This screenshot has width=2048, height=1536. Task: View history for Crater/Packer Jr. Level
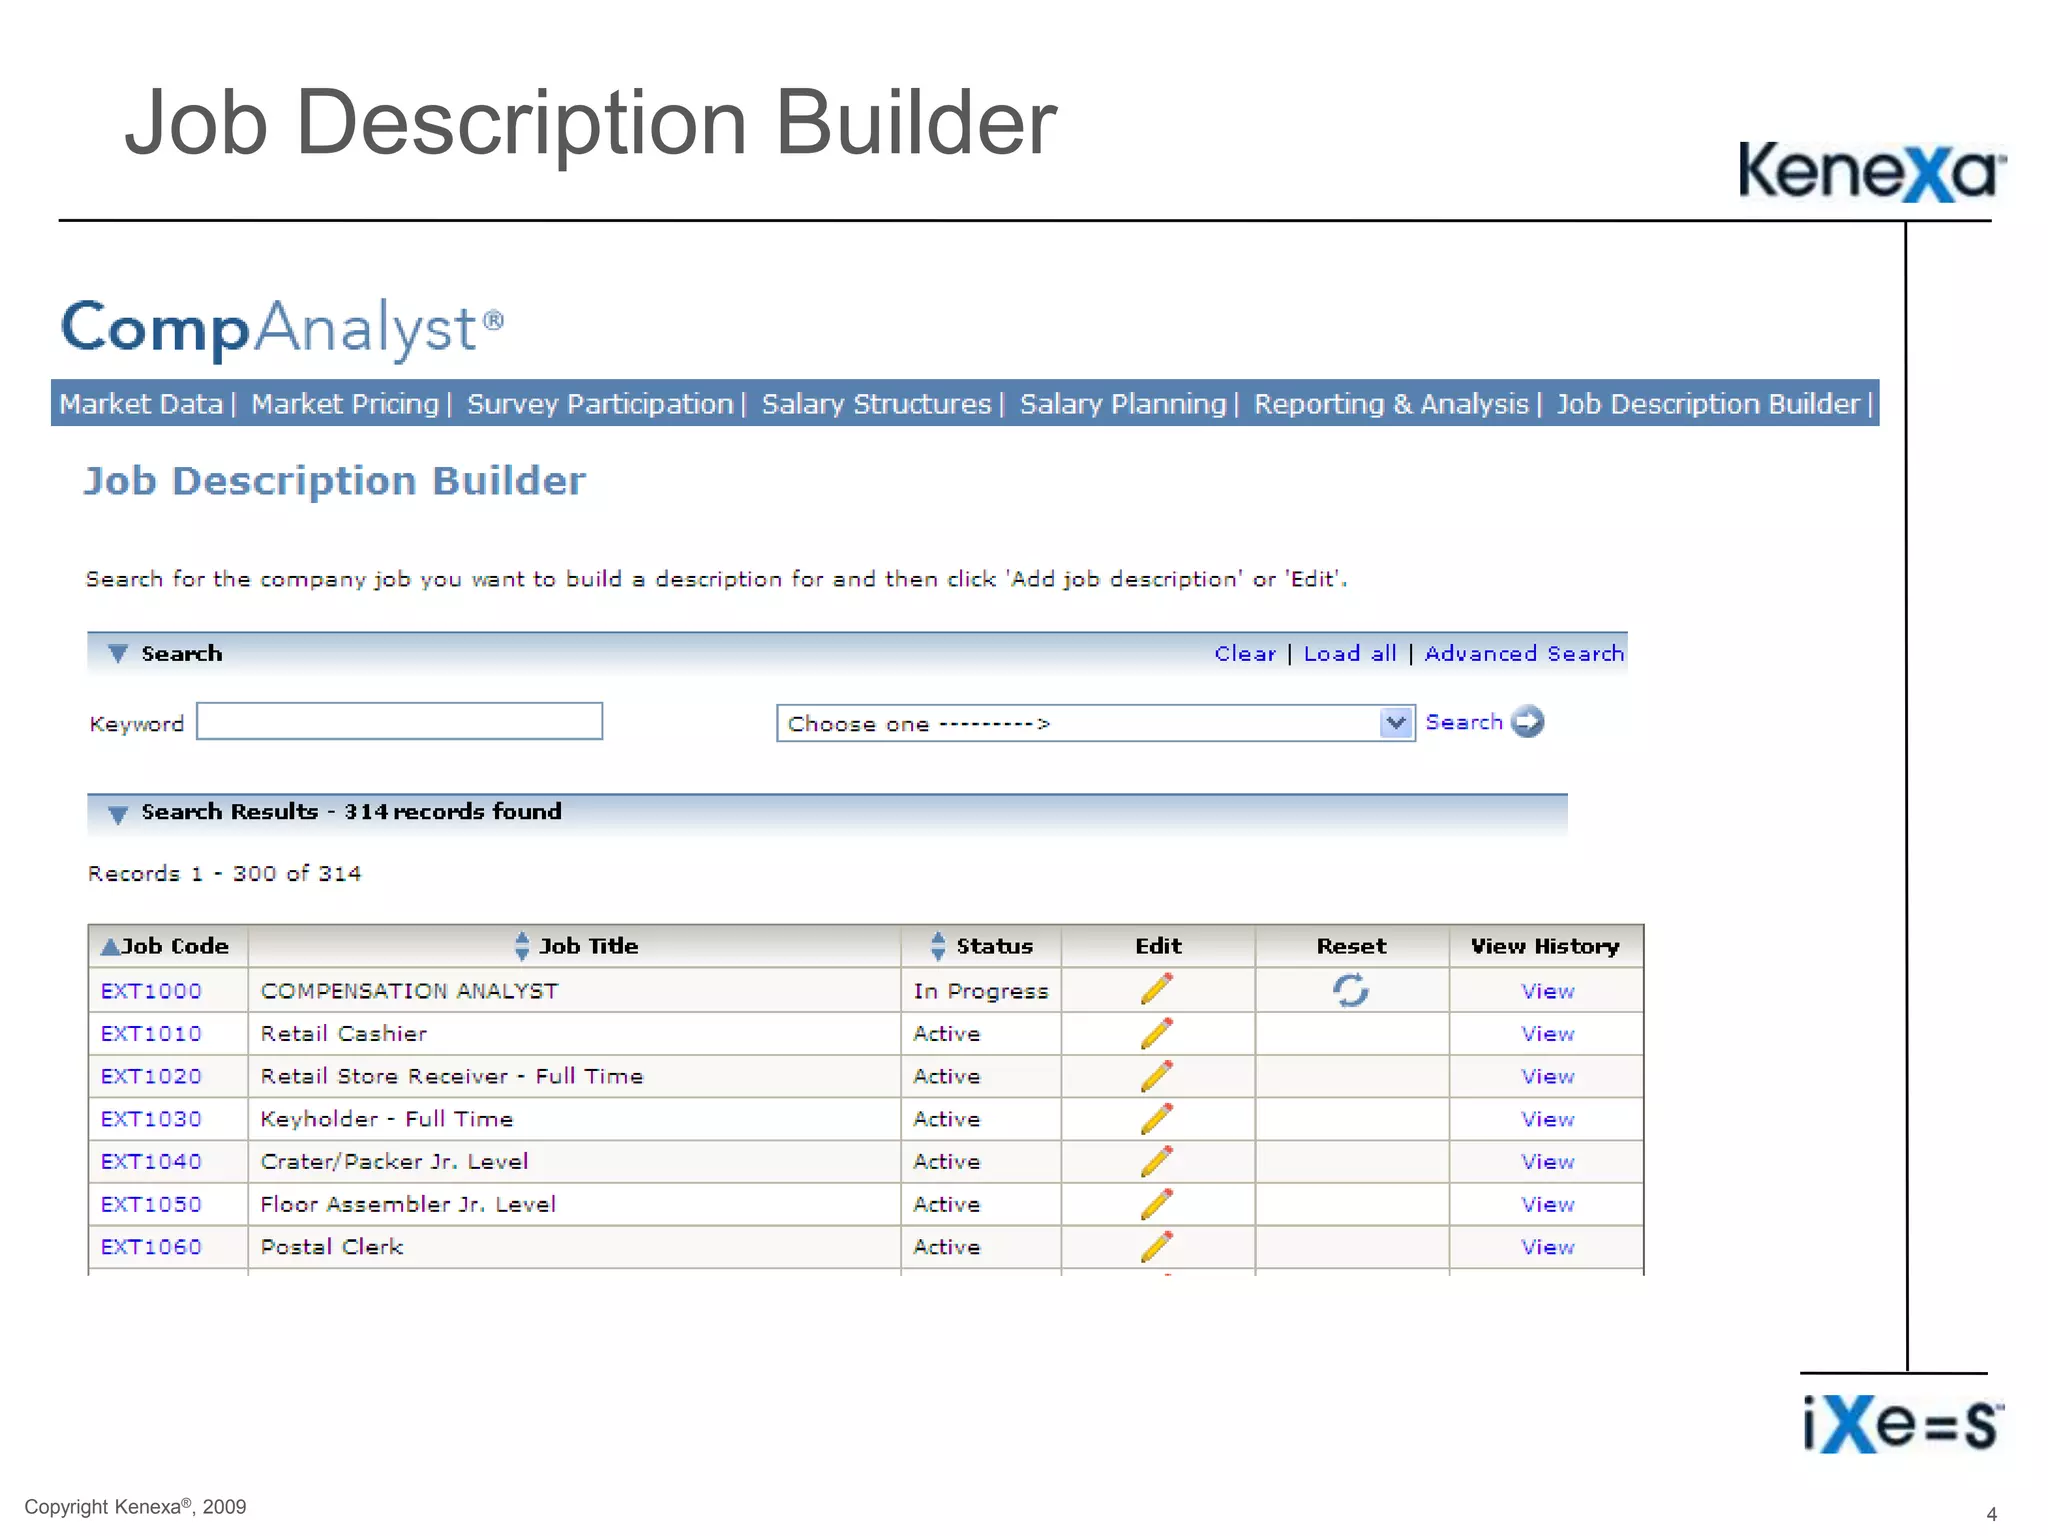click(x=1547, y=1162)
